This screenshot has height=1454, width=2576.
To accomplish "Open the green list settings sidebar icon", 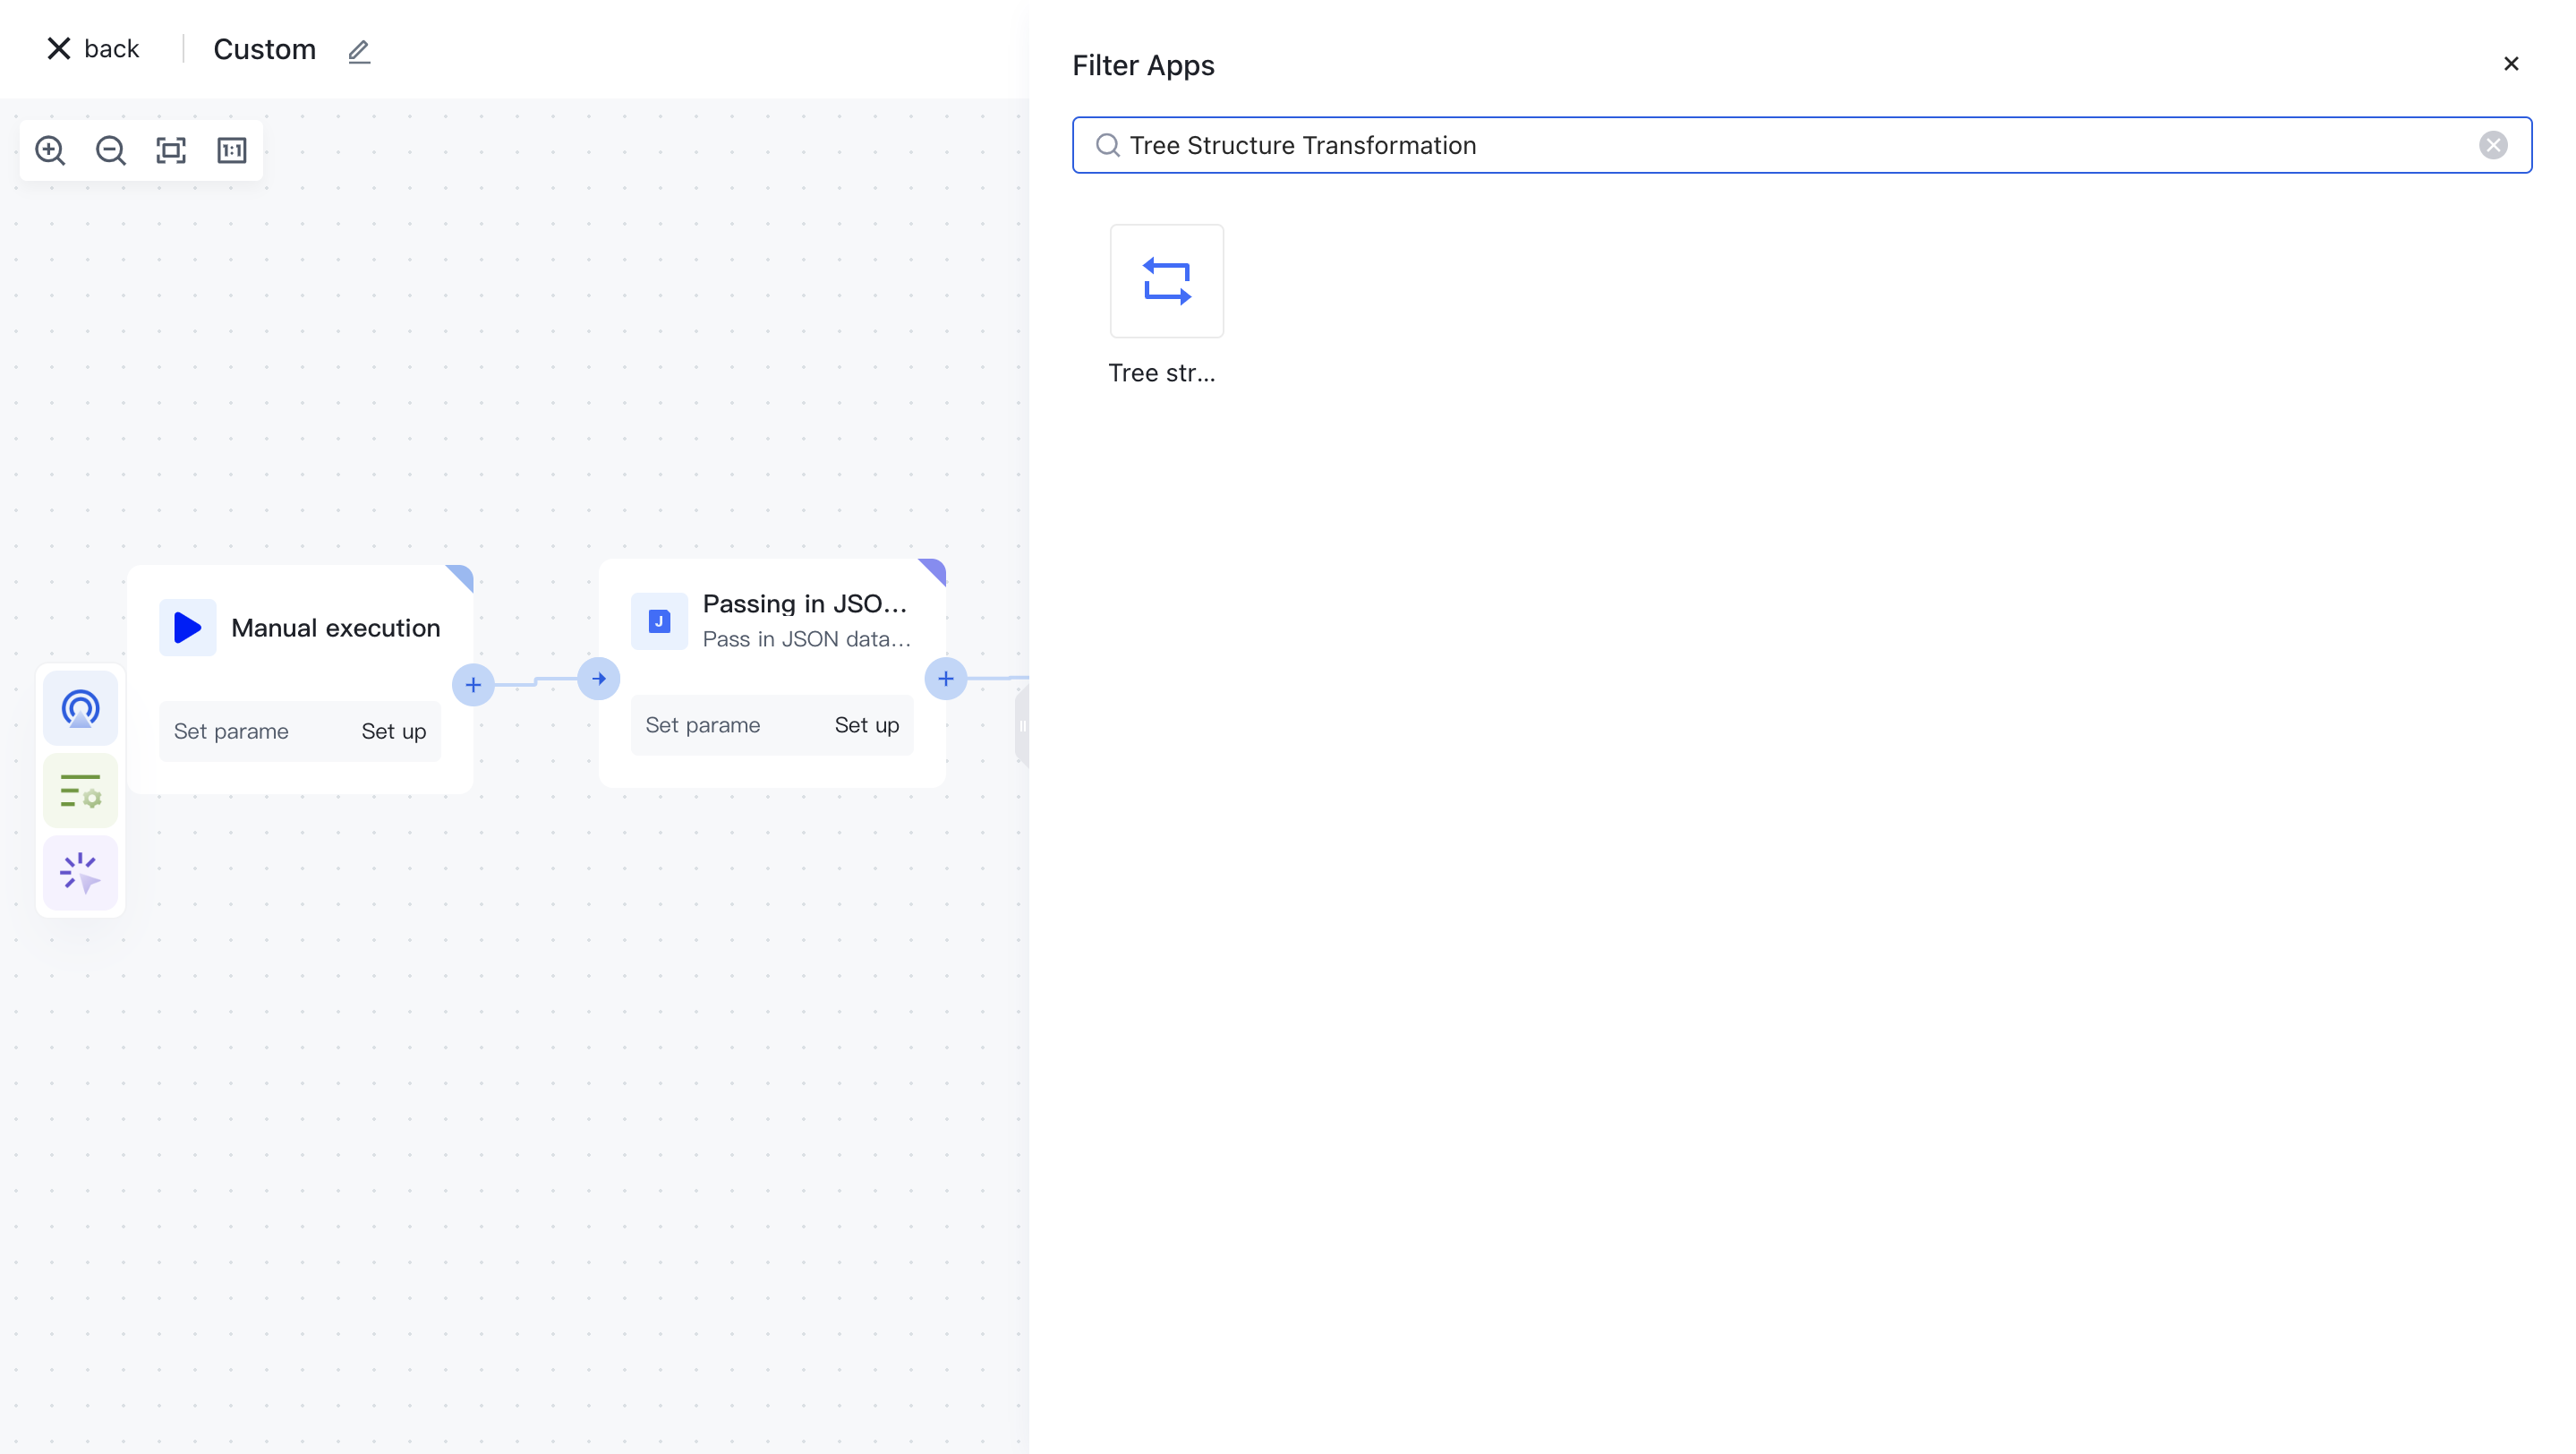I will pos(80,791).
